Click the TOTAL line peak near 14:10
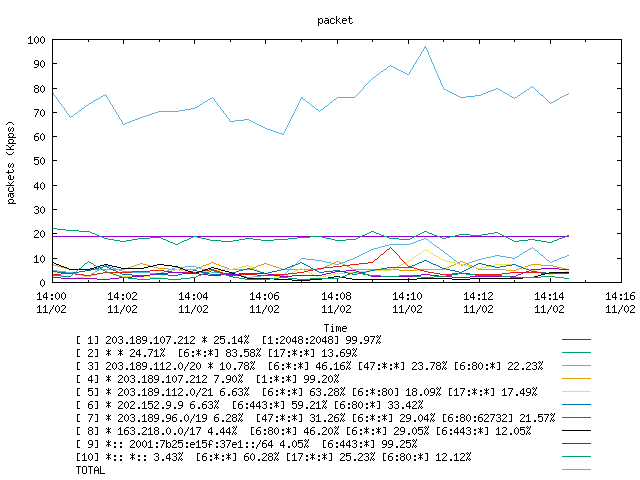 pos(425,47)
